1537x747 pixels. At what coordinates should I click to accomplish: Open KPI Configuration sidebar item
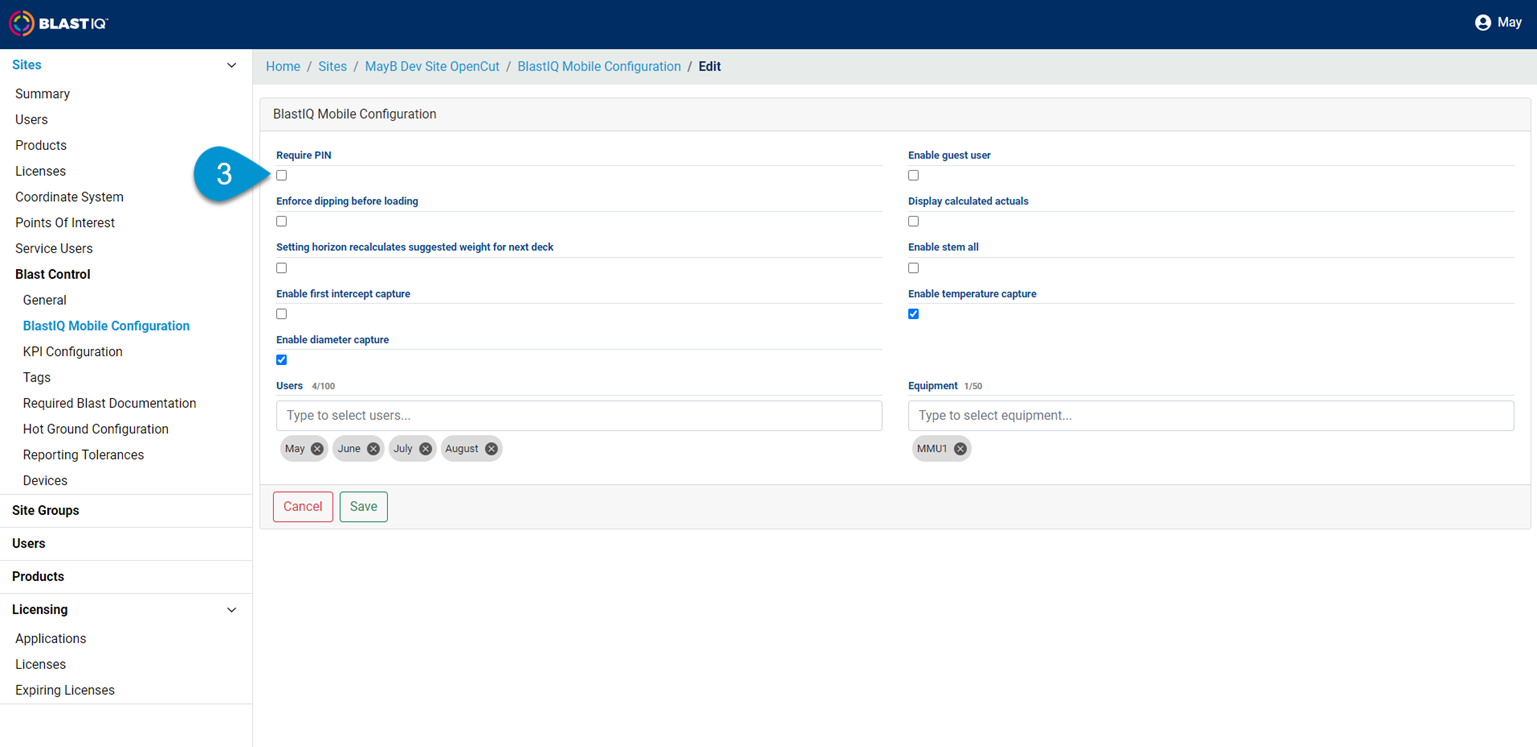[x=73, y=352]
